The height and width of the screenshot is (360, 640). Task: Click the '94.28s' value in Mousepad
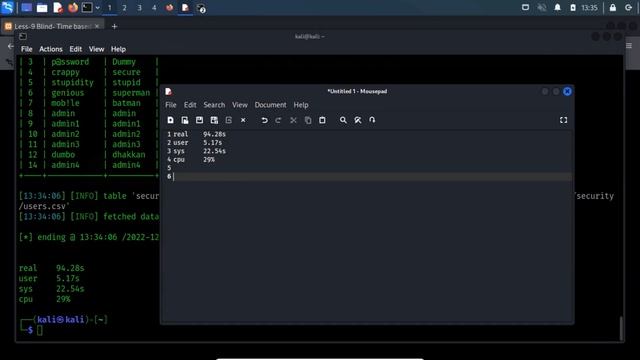point(214,134)
